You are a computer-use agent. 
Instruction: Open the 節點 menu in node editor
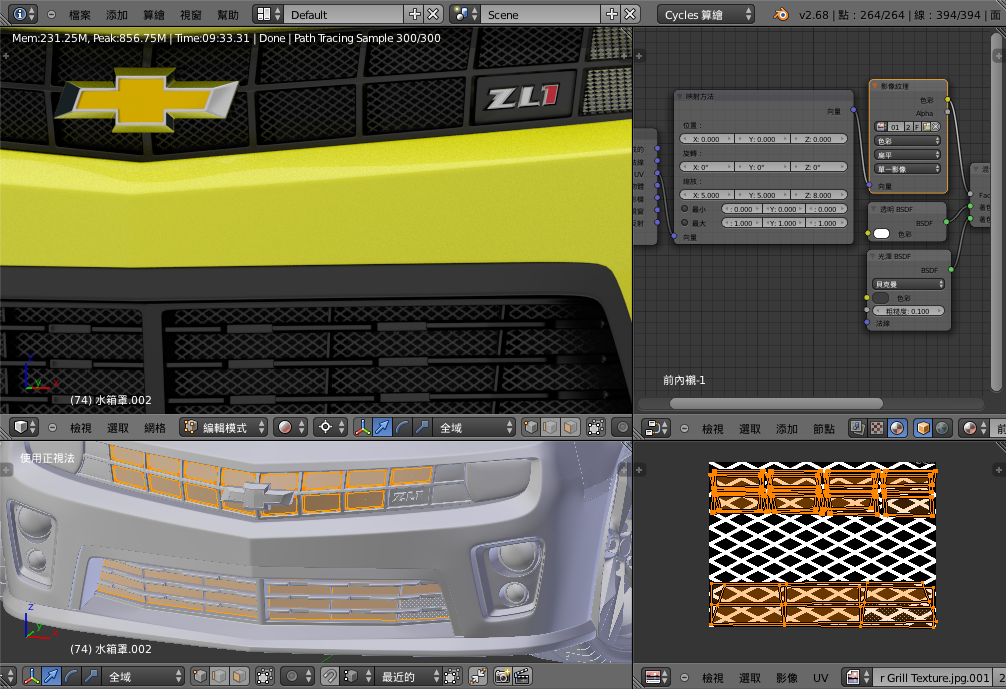click(x=824, y=429)
